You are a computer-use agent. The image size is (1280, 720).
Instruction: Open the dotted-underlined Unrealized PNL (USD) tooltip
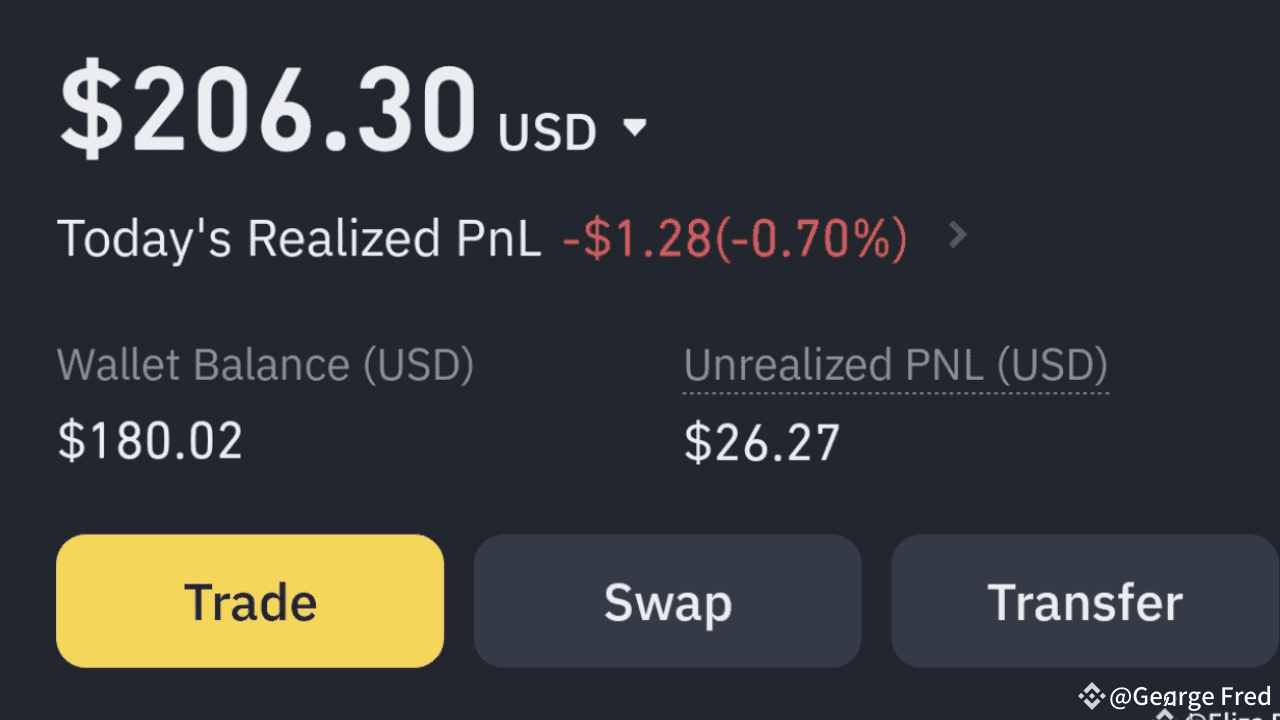tap(896, 366)
